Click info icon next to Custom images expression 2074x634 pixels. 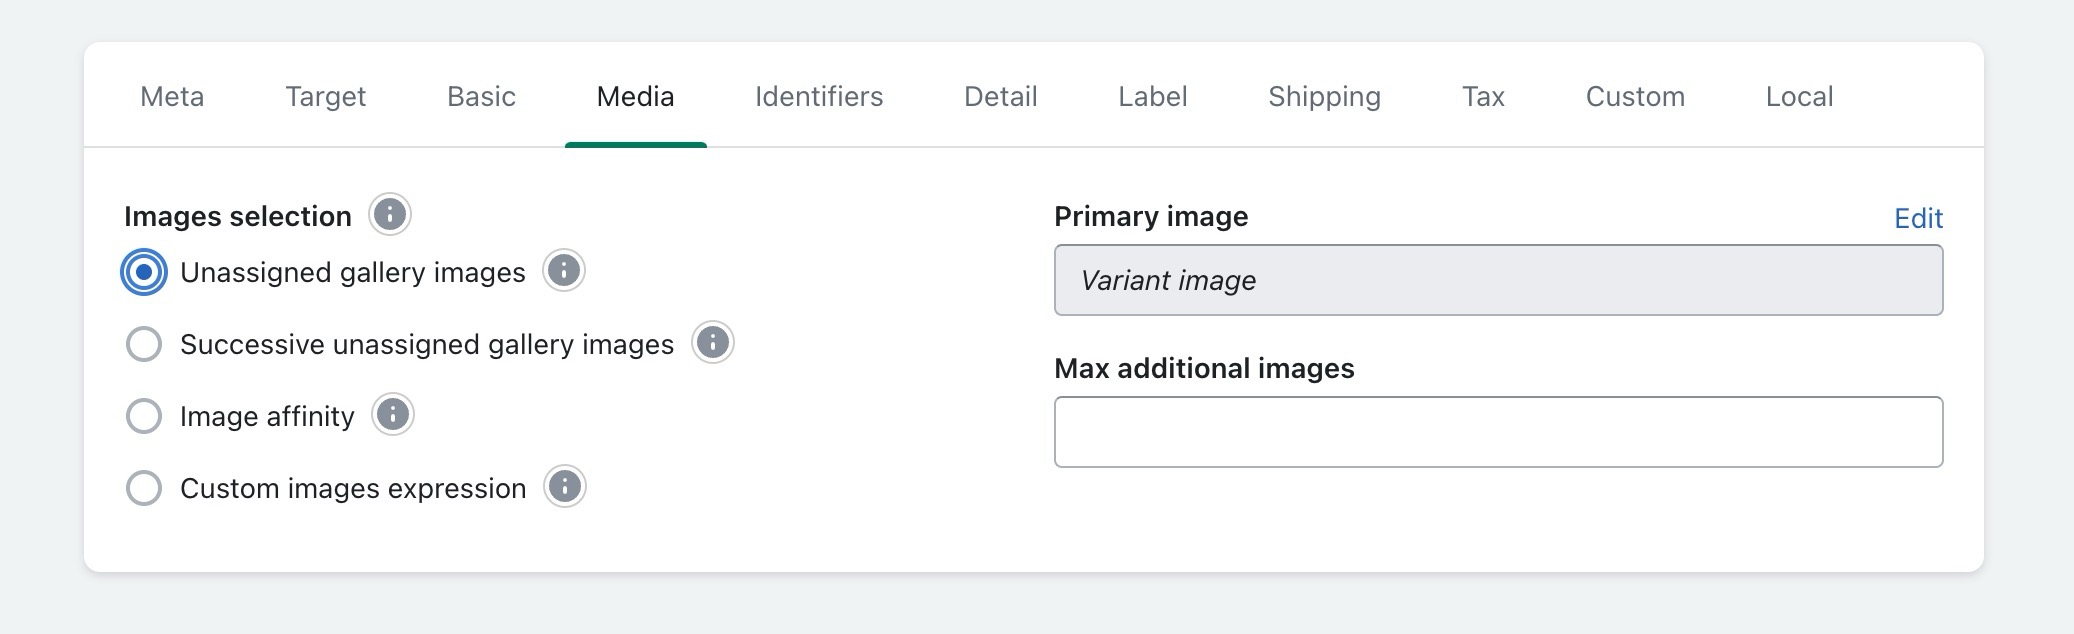tap(566, 488)
